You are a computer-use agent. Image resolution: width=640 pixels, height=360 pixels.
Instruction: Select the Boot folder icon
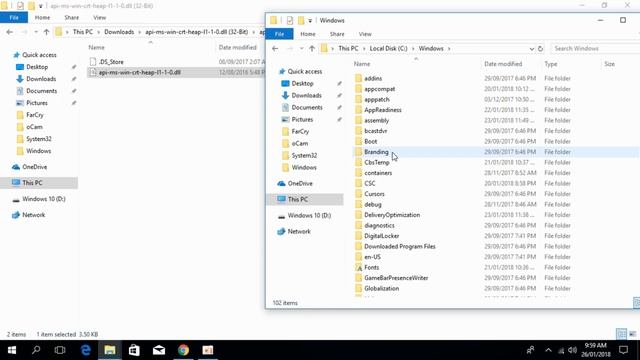point(358,142)
